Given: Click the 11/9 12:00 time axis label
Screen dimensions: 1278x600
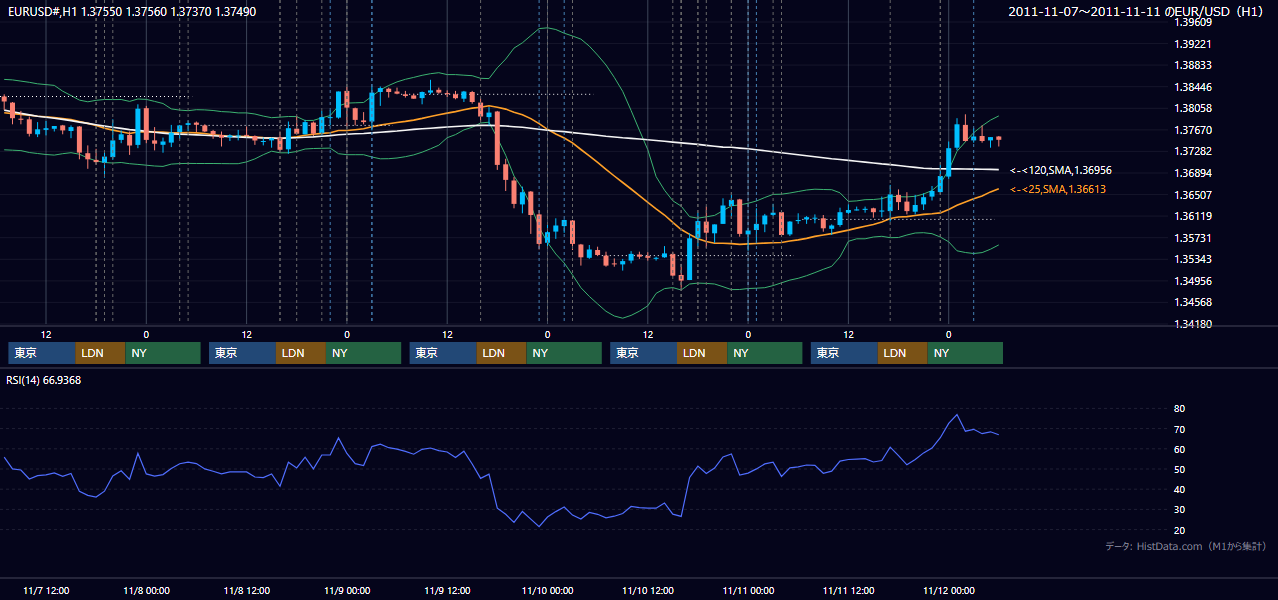Looking at the screenshot, I should pos(448,591).
